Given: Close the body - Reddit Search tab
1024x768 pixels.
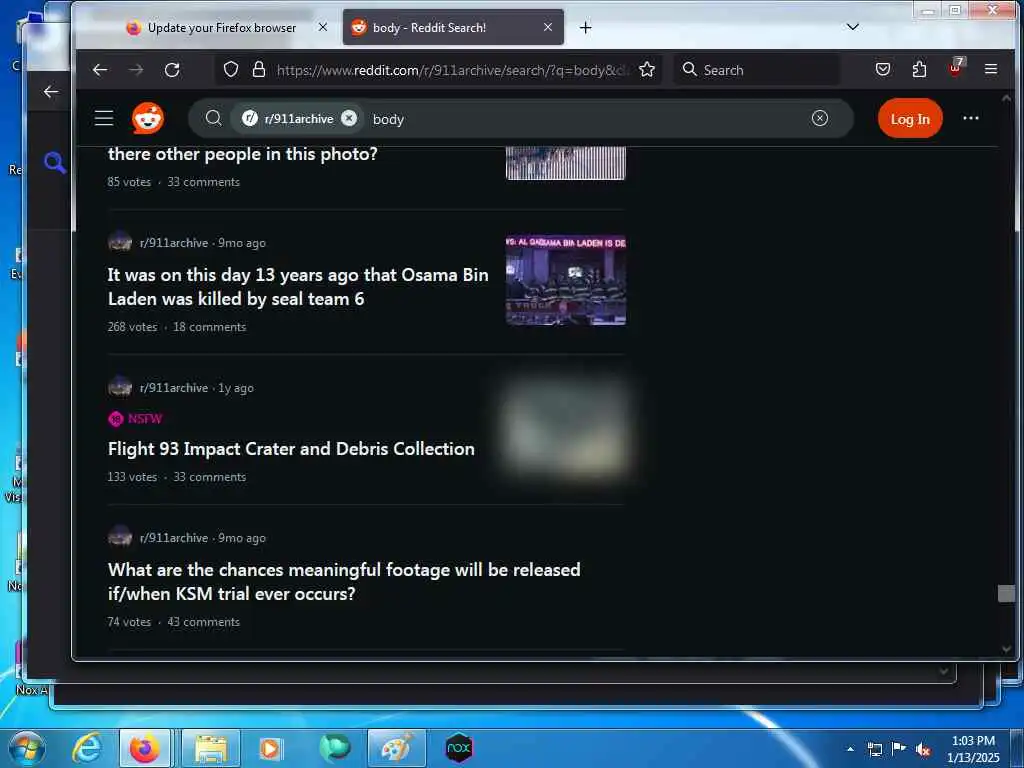Looking at the screenshot, I should tap(548, 27).
